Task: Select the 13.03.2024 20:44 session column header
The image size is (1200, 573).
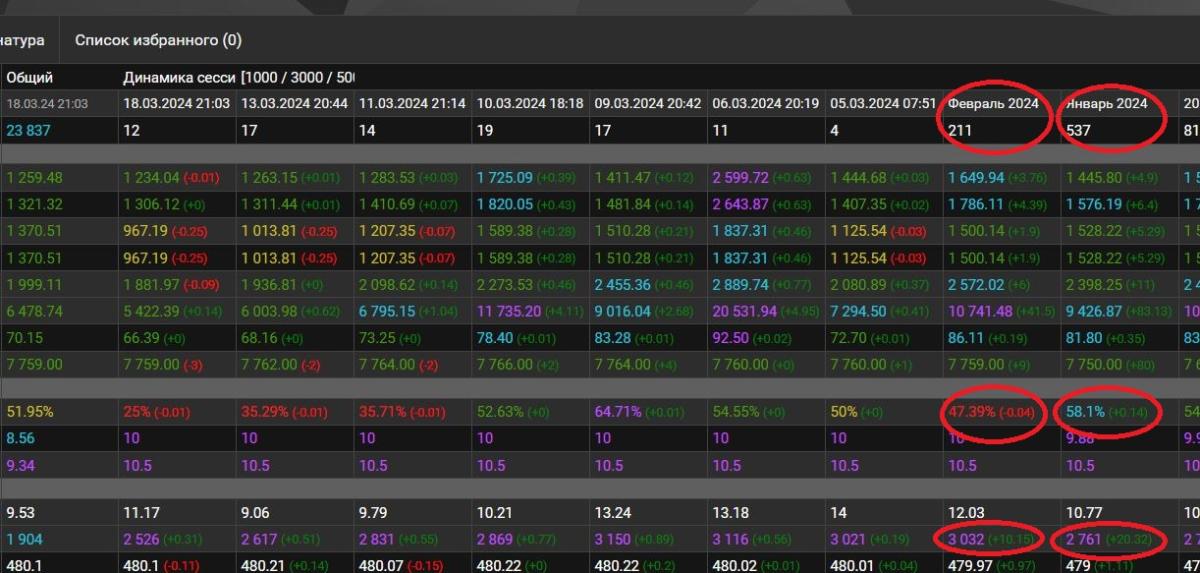Action: 294,103
